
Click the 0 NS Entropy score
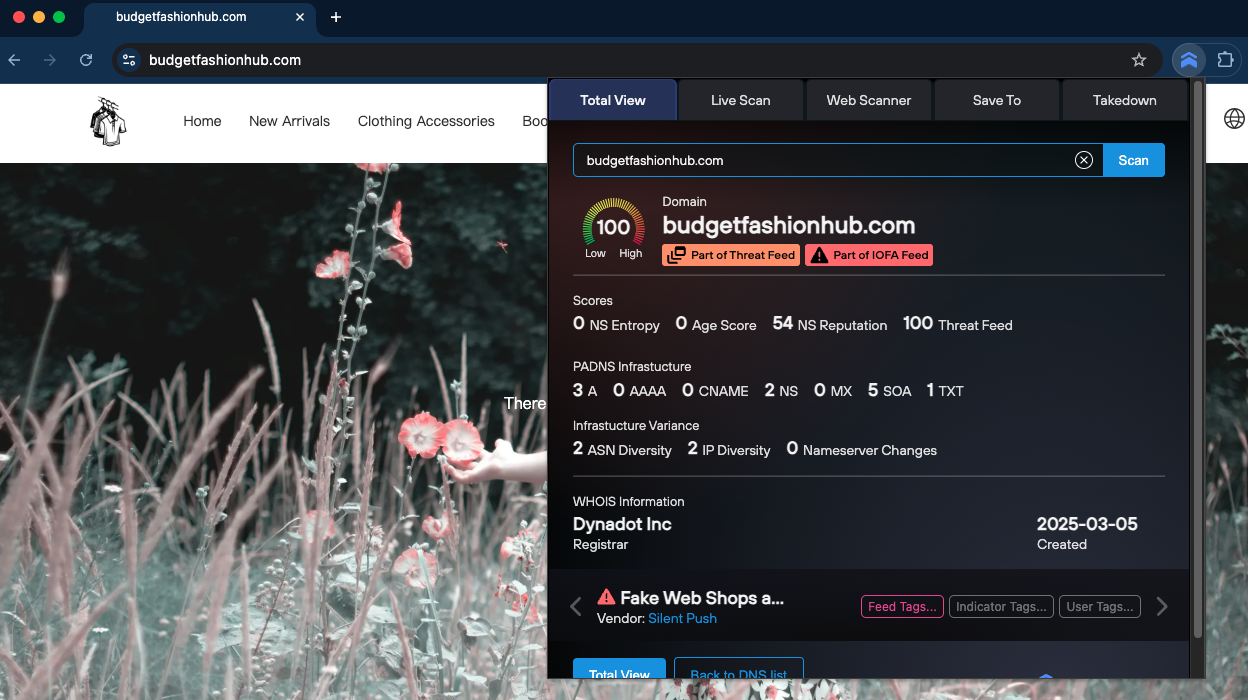pos(616,324)
